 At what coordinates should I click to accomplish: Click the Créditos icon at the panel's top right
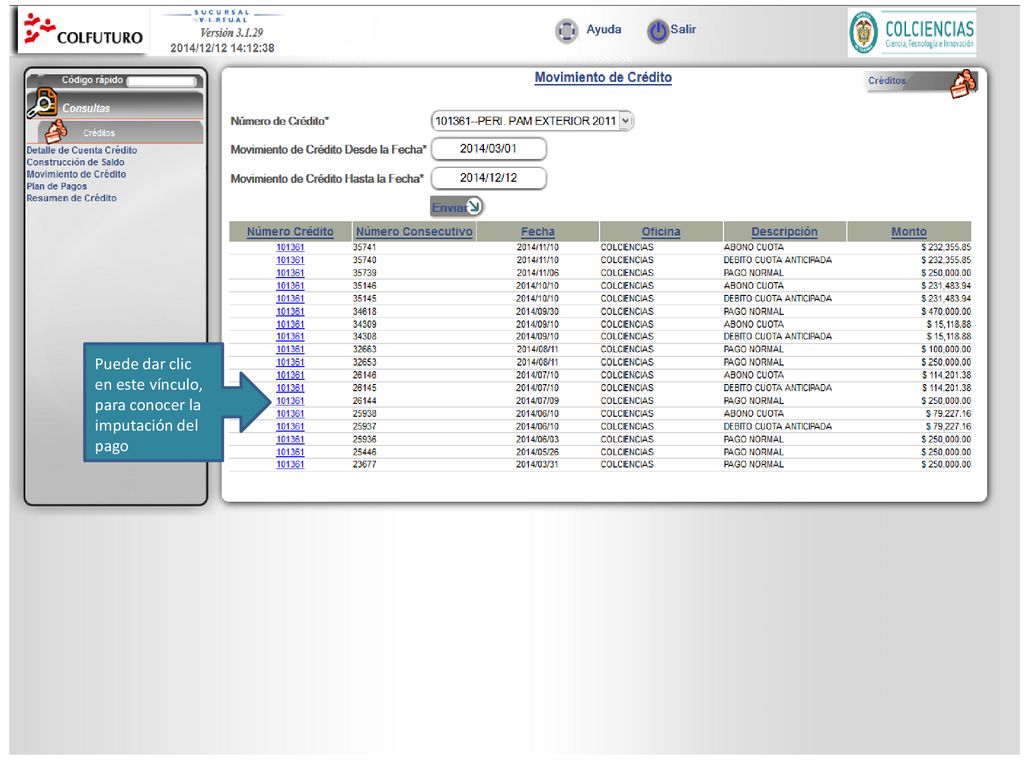tap(963, 84)
